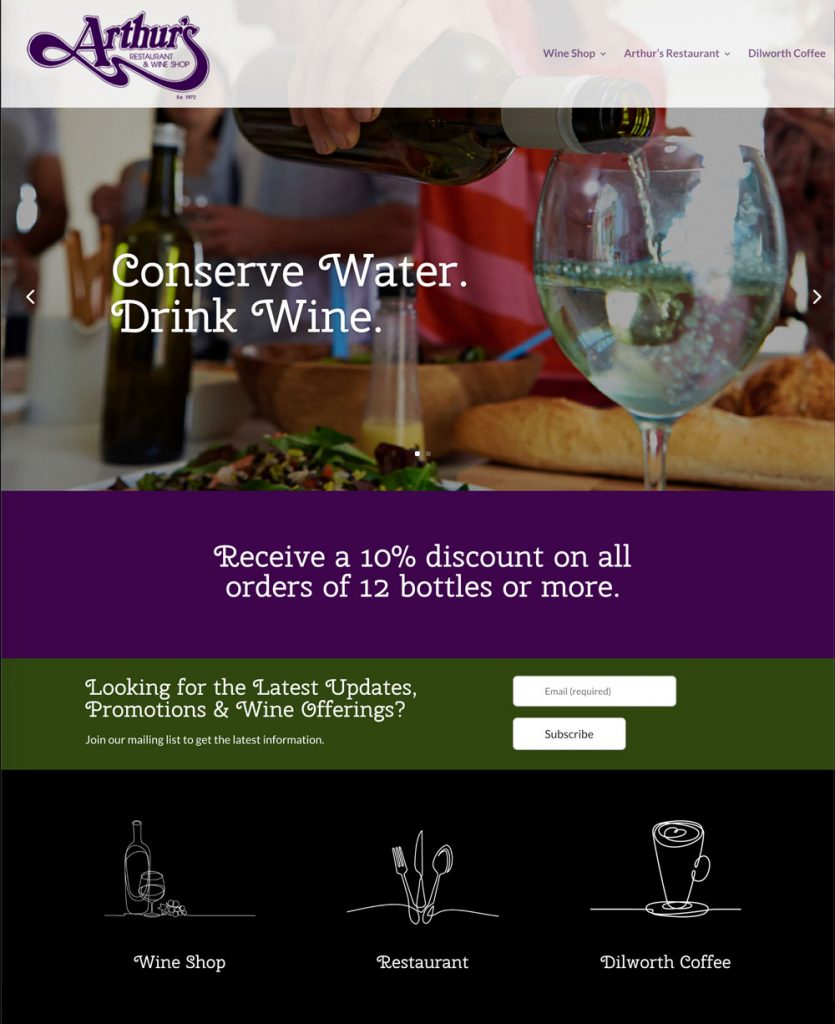The image size is (835, 1024).
Task: Open the Wine Shop navigation item
Action: click(569, 54)
